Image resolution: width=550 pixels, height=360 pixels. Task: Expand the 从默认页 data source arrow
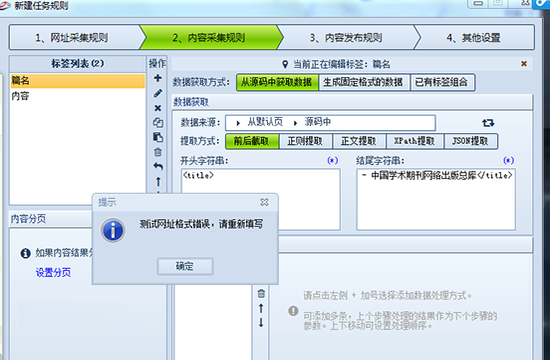pos(238,123)
